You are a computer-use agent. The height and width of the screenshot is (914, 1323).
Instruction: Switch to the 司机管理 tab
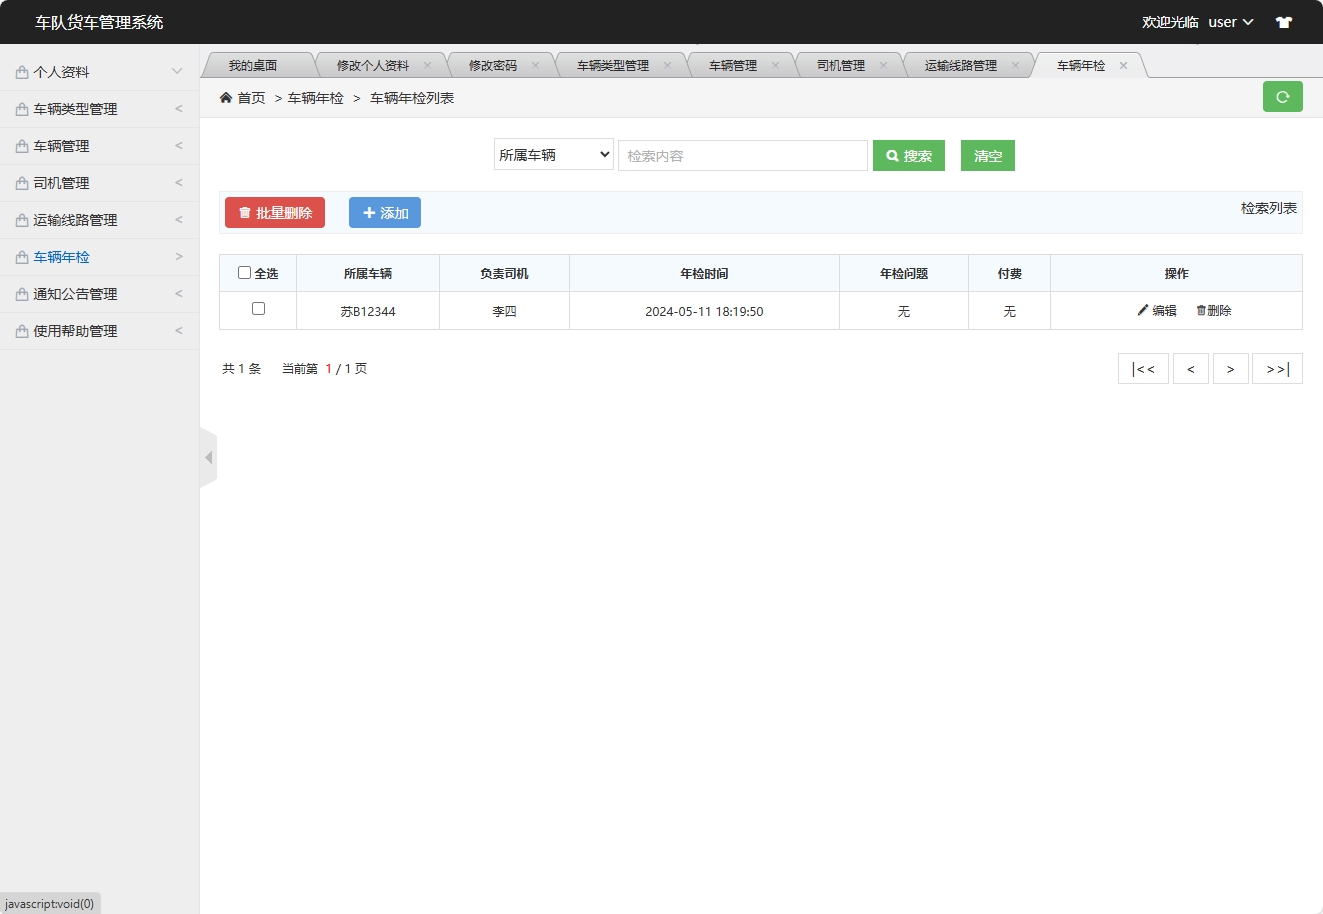click(842, 64)
